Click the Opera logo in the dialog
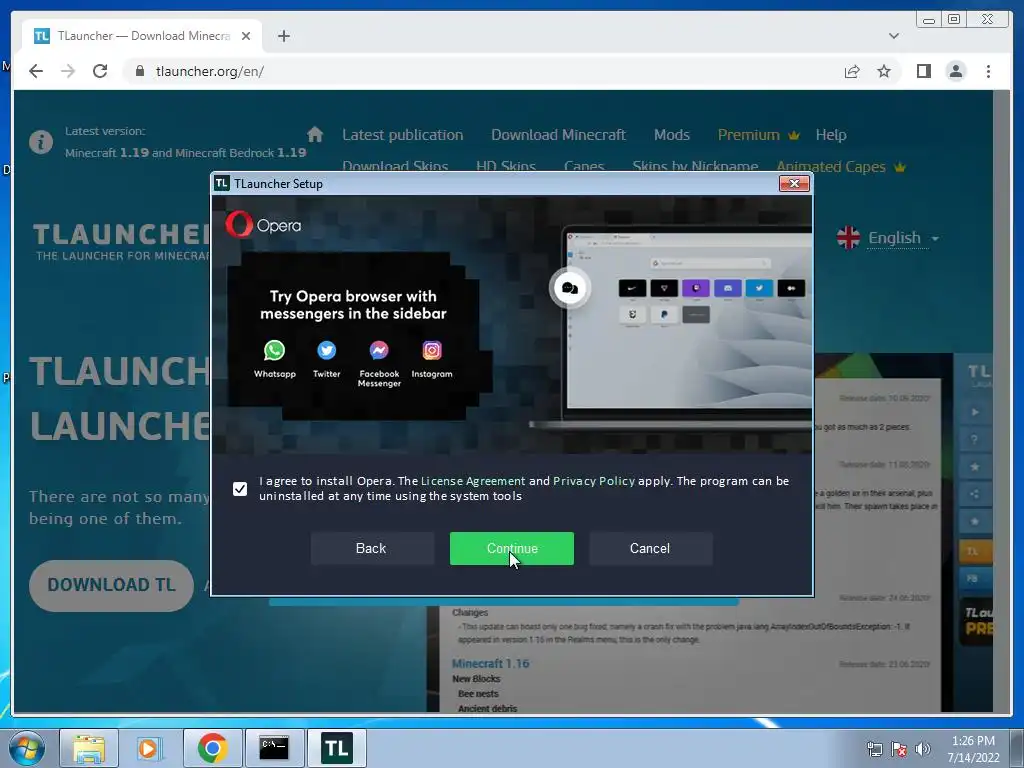 pyautogui.click(x=263, y=225)
